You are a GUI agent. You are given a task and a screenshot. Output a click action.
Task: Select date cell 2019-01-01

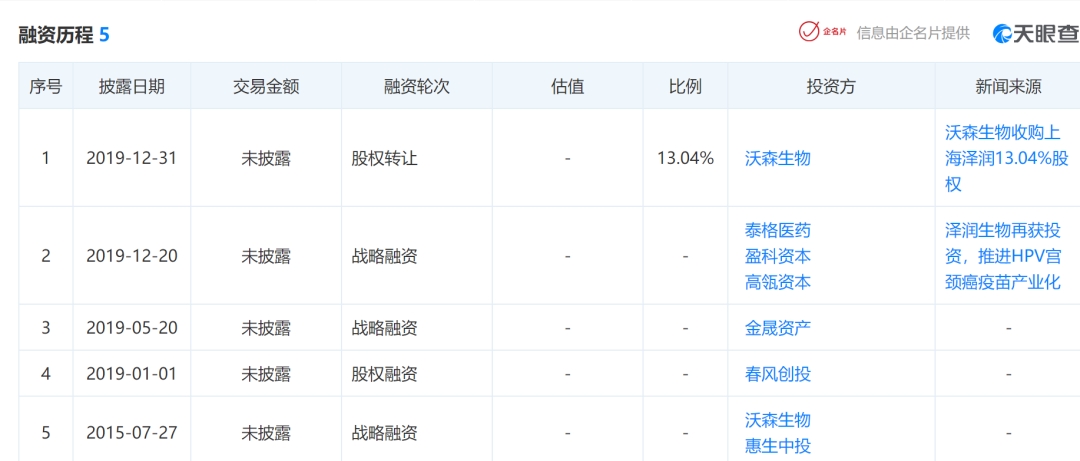tap(132, 374)
